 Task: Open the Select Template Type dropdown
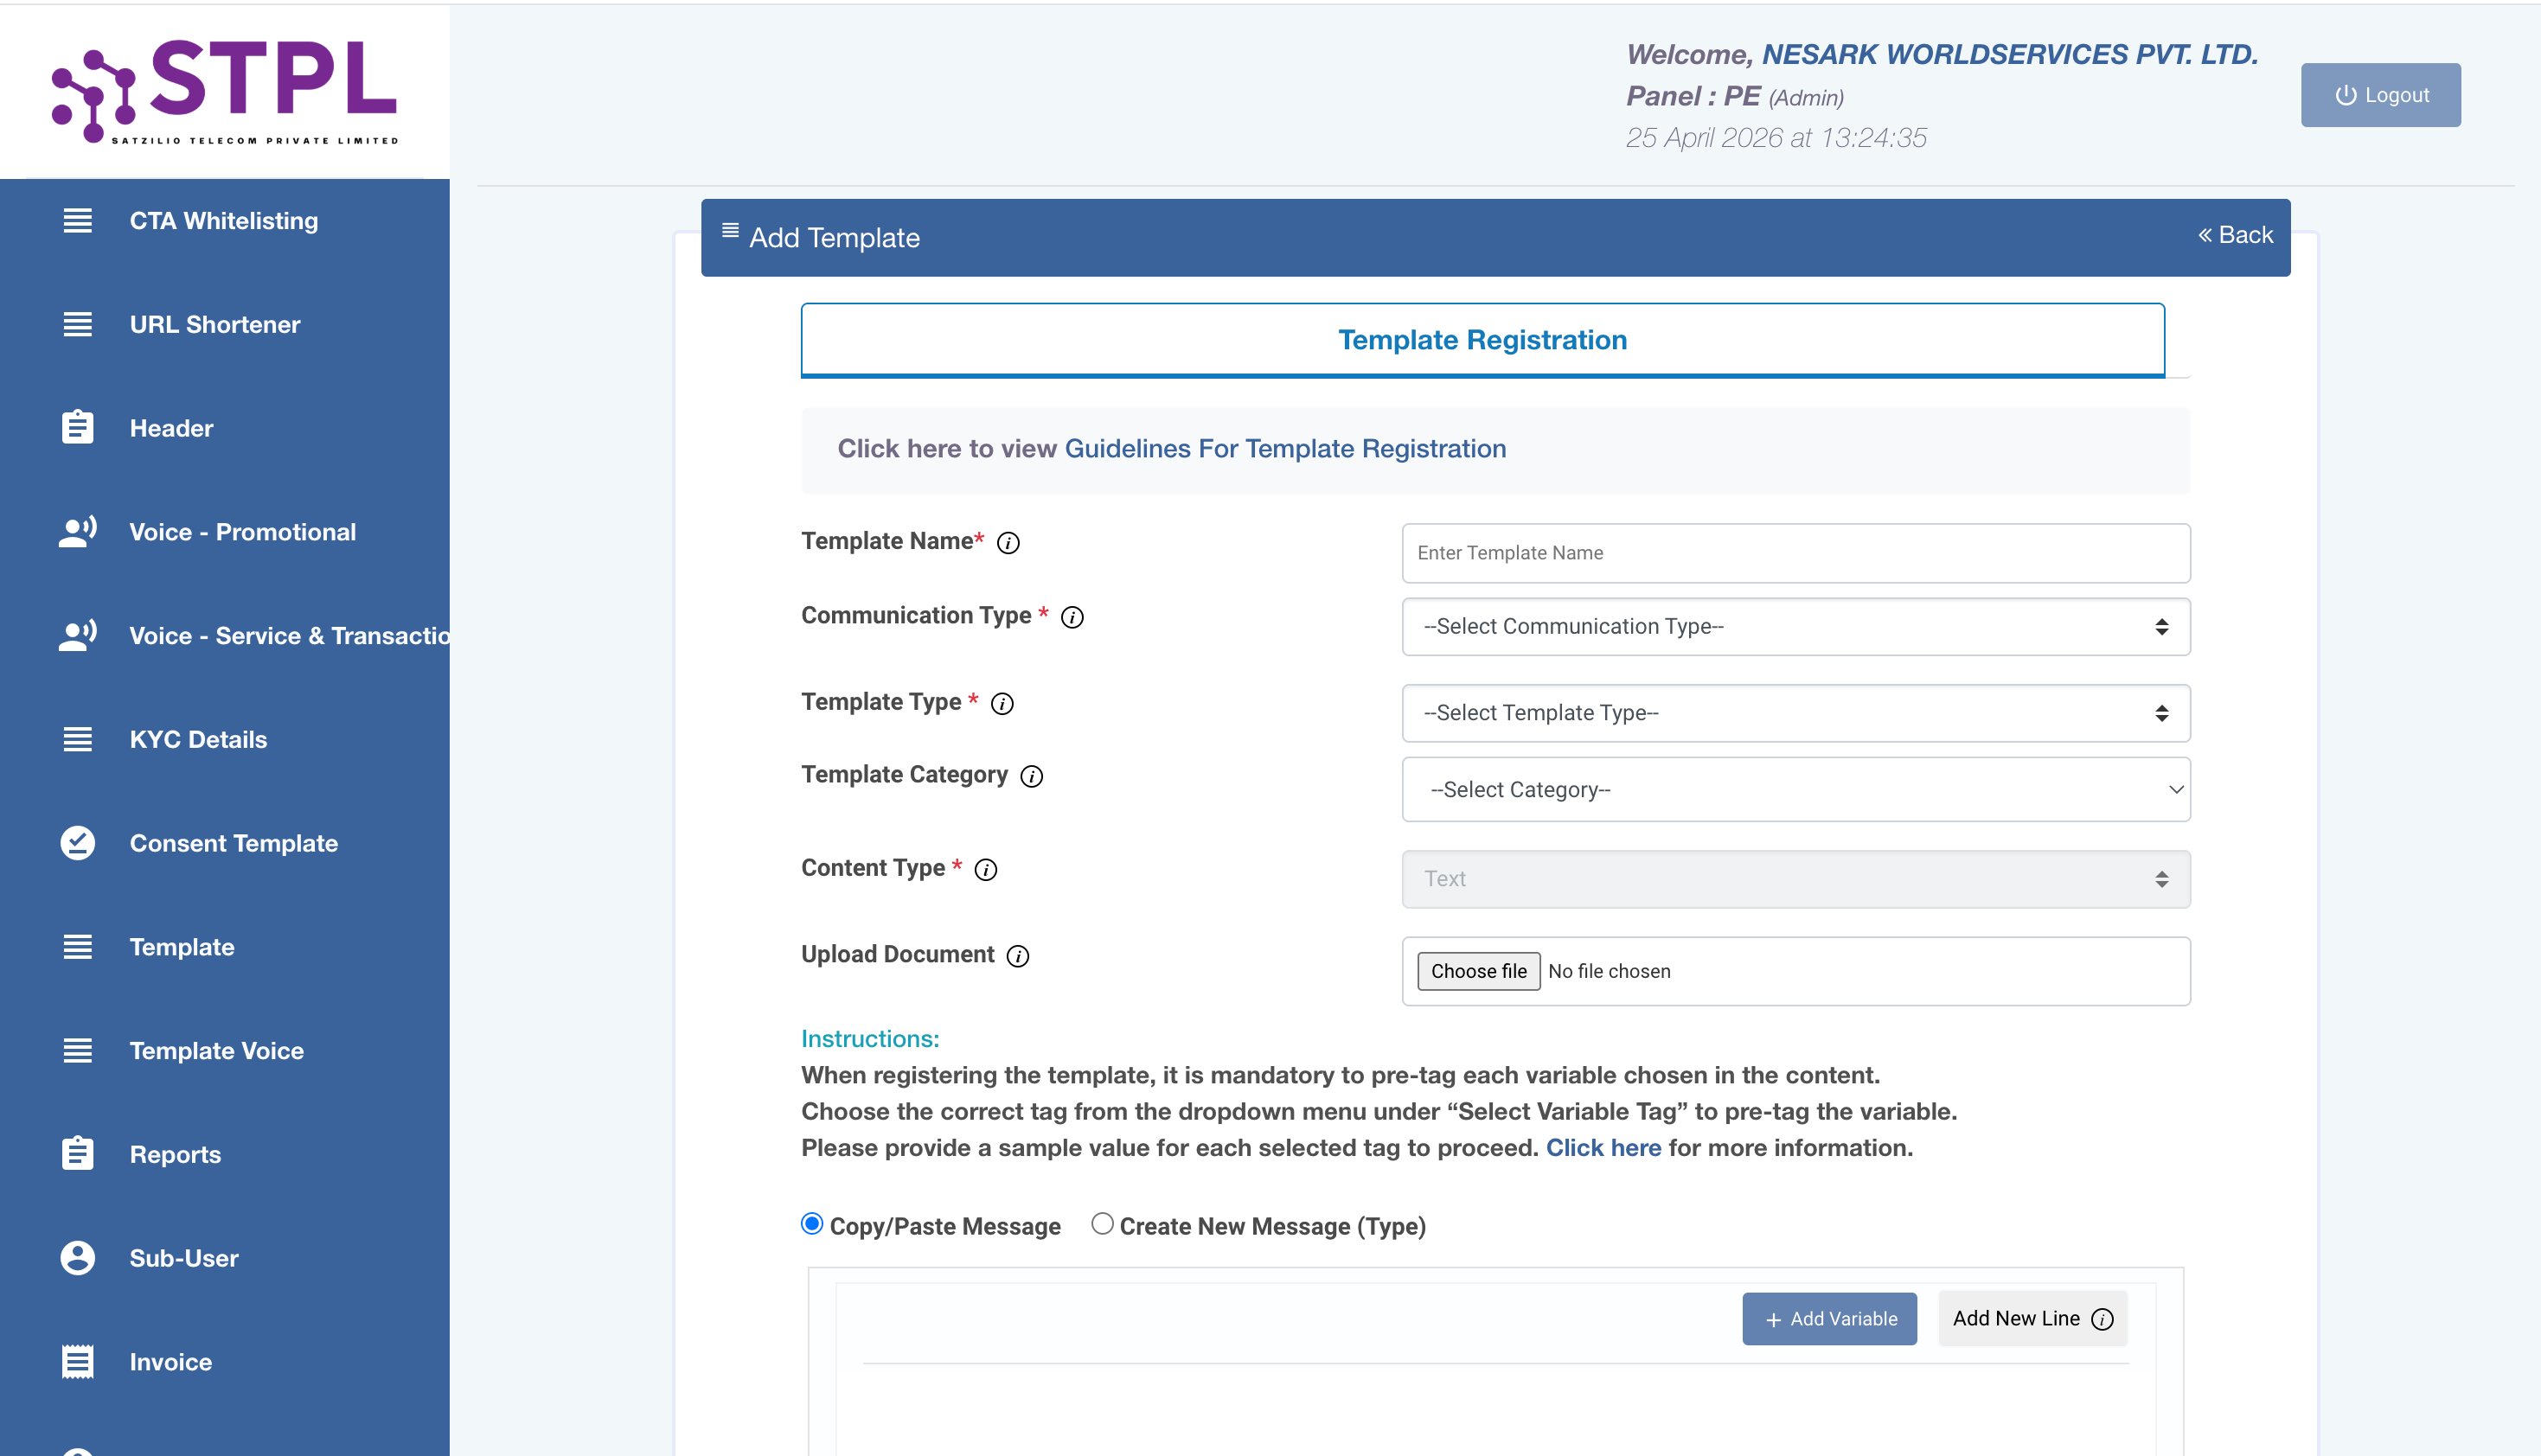tap(1796, 713)
